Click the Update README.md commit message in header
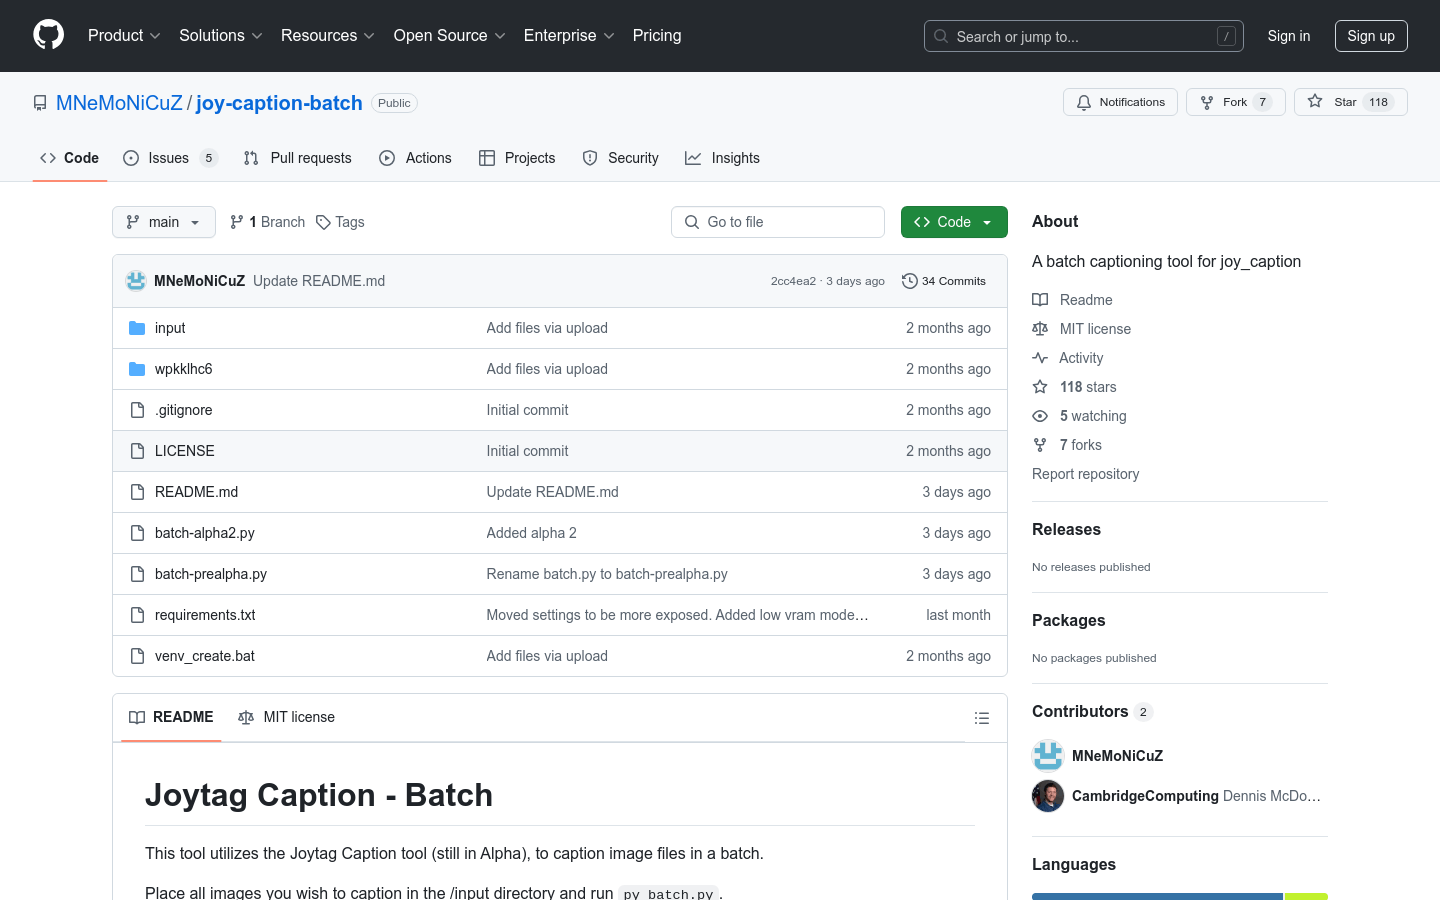Image resolution: width=1440 pixels, height=900 pixels. [319, 281]
